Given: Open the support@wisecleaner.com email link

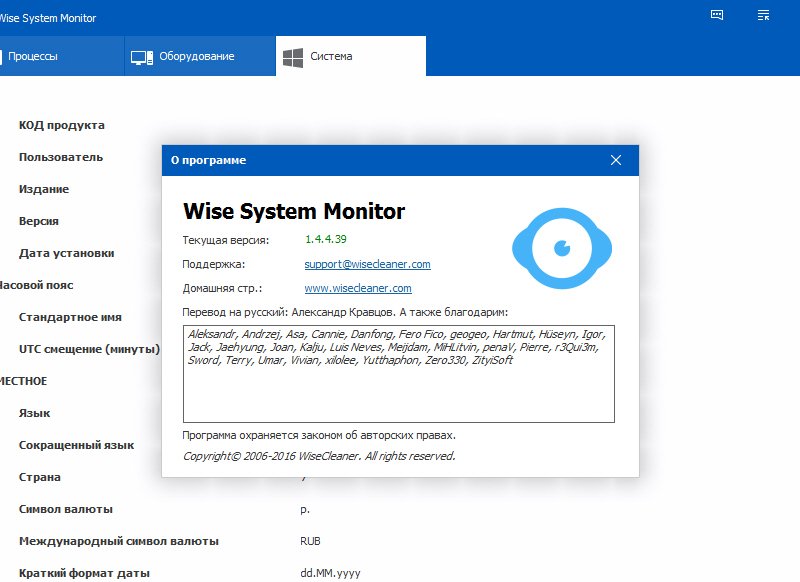Looking at the screenshot, I should point(367,264).
